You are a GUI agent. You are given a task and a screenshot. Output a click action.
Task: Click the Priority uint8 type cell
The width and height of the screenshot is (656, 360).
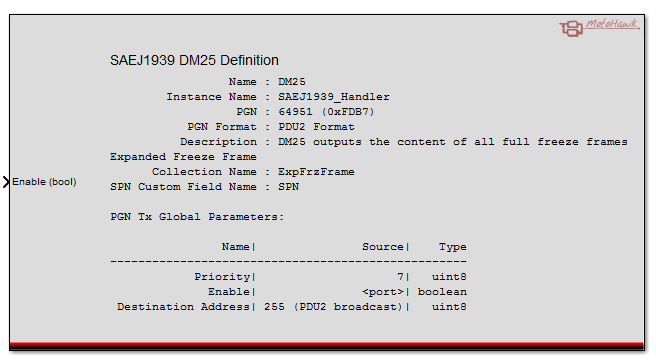click(449, 277)
